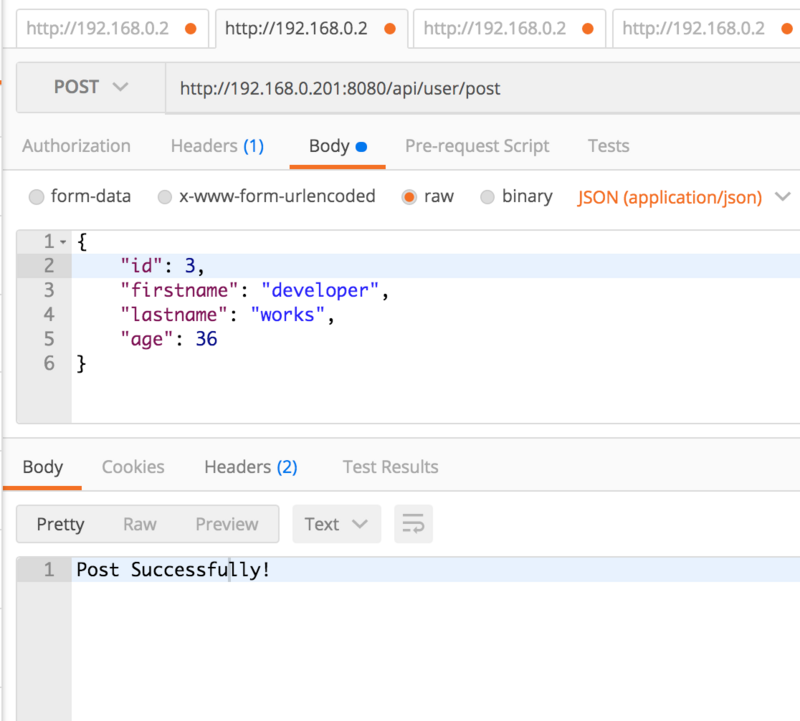Collapse the JSON body via line 1 fold arrow

pos(64,241)
